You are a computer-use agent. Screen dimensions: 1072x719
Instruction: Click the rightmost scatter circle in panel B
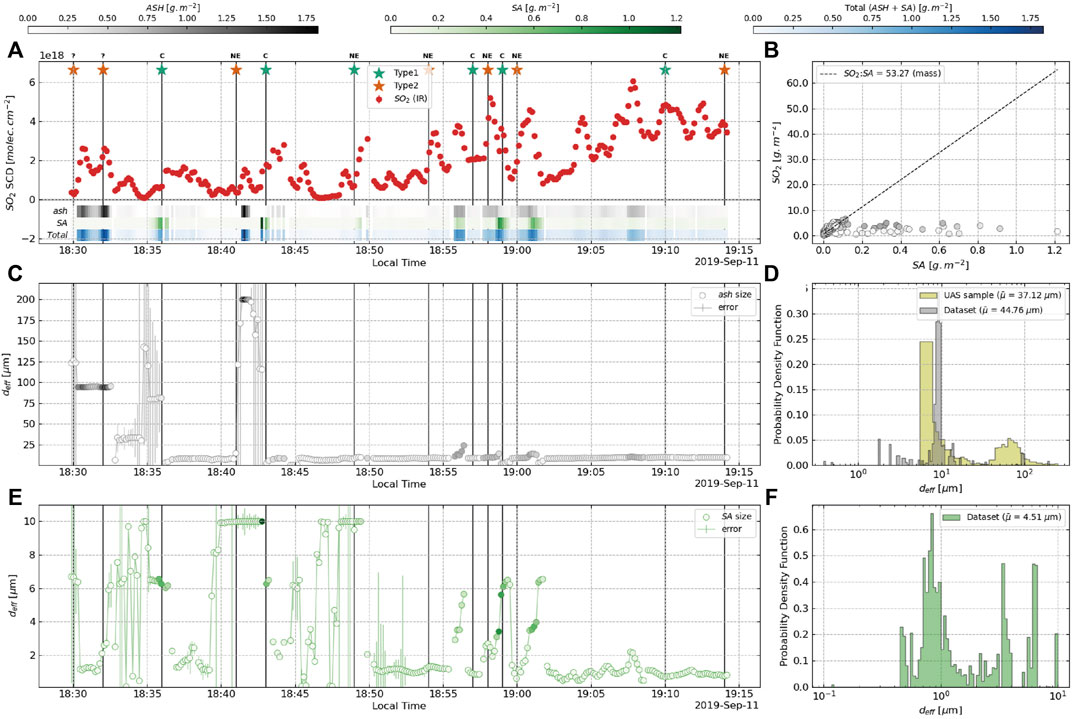(x=1057, y=232)
